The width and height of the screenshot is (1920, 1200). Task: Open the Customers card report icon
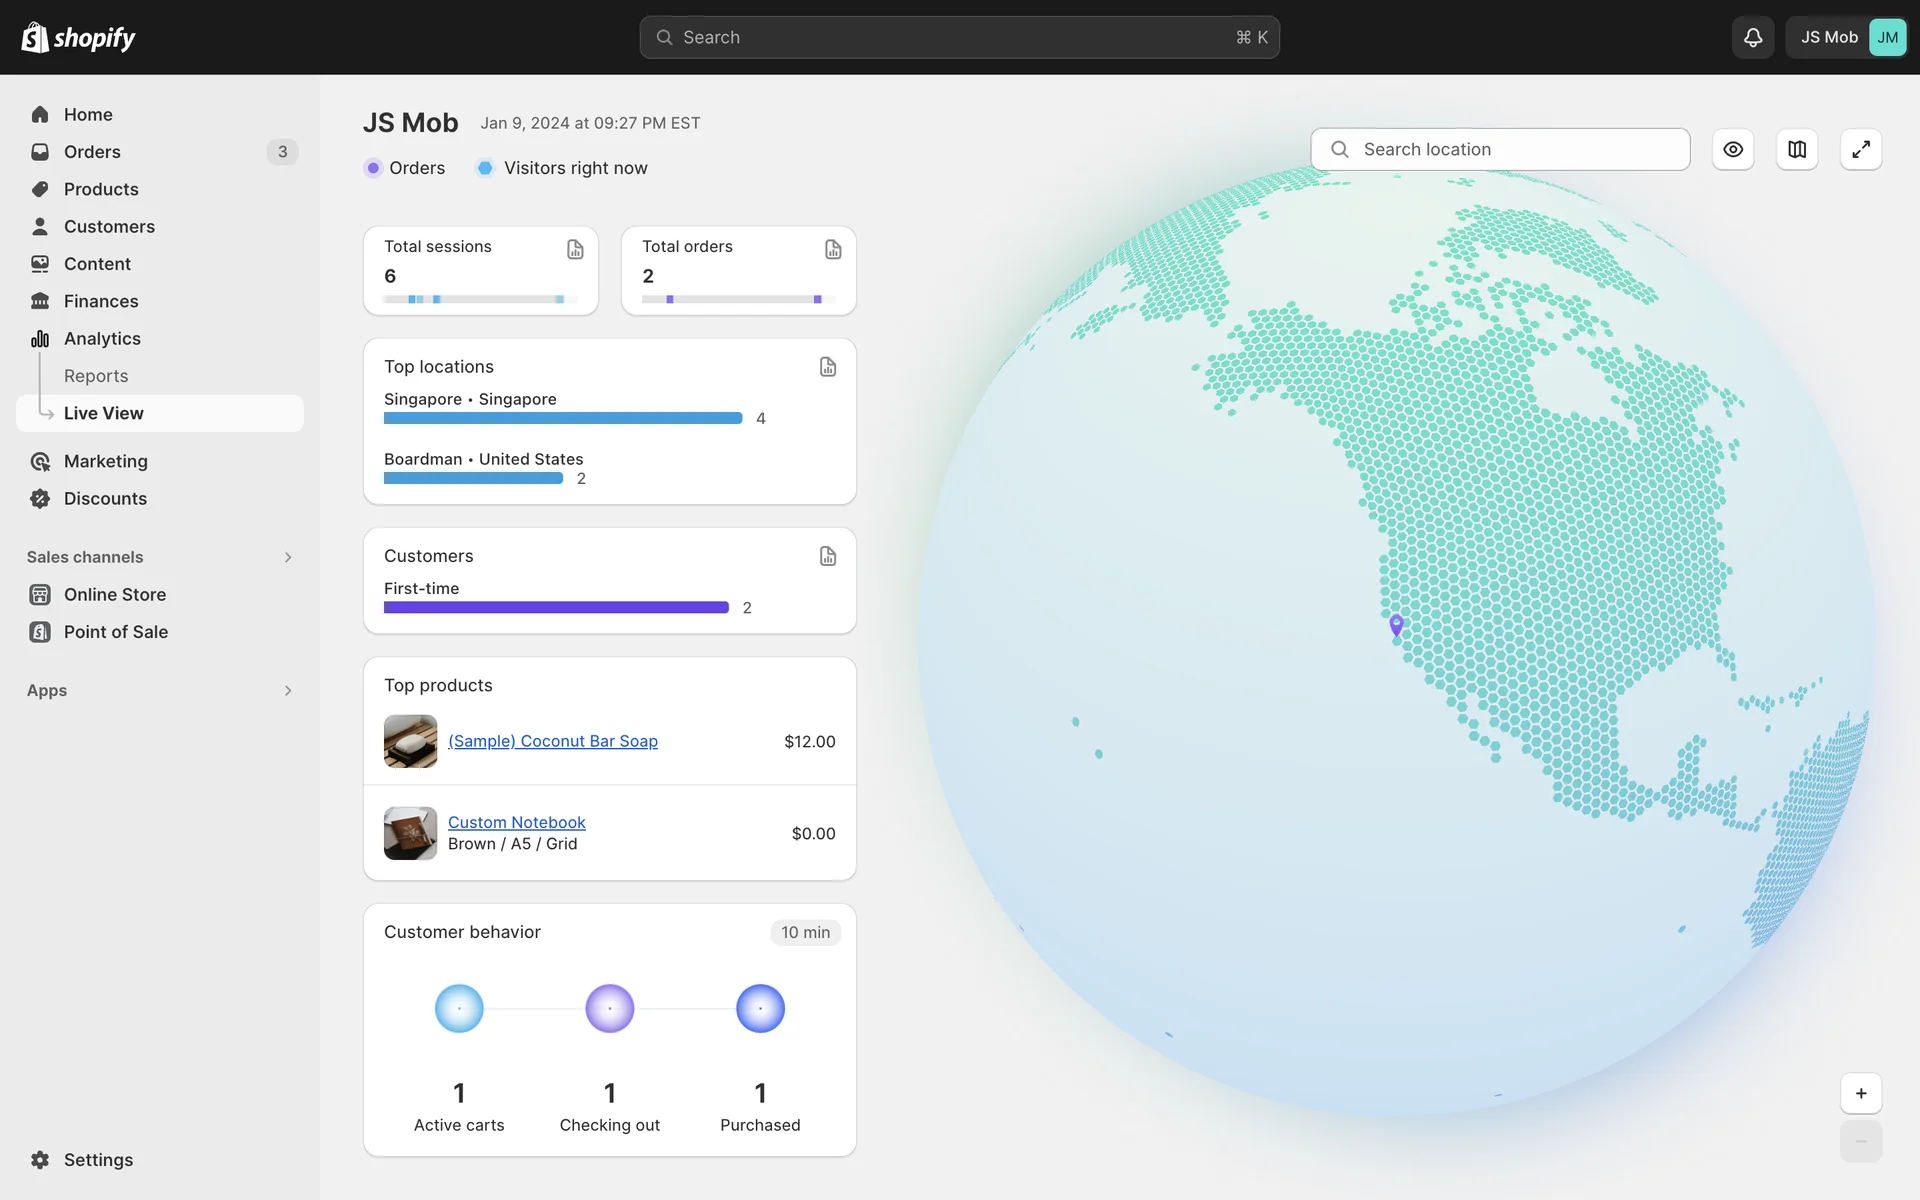click(x=828, y=556)
